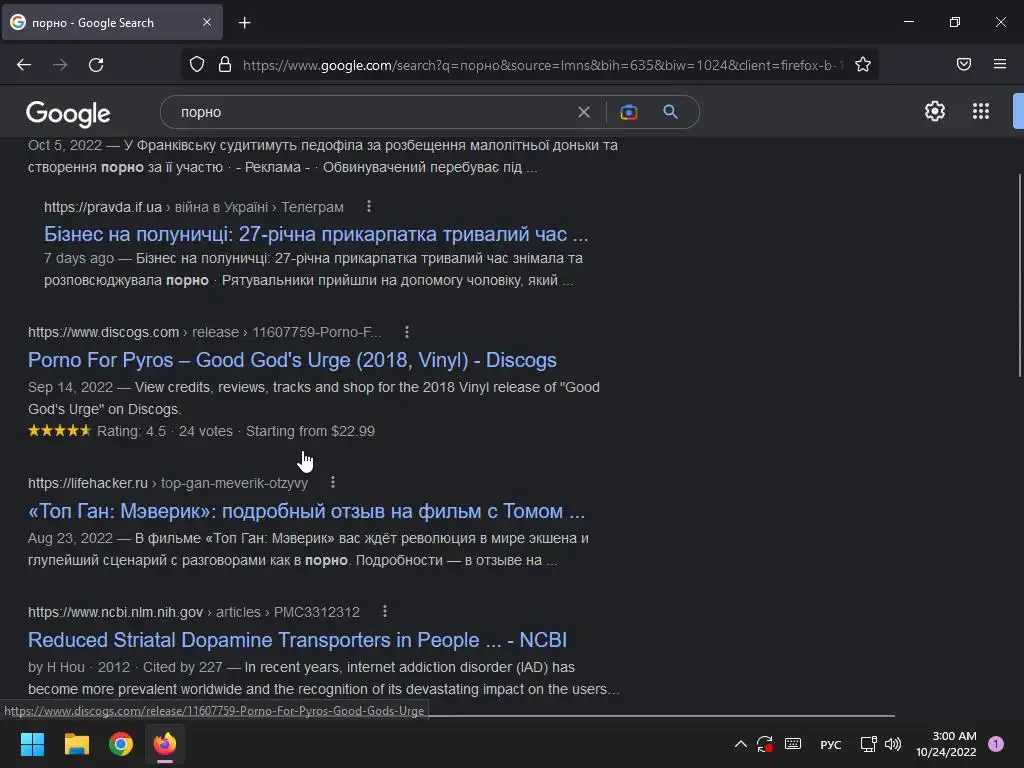Viewport: 1024px width, 768px height.
Task: Open Google quick settings gear
Action: tap(935, 111)
